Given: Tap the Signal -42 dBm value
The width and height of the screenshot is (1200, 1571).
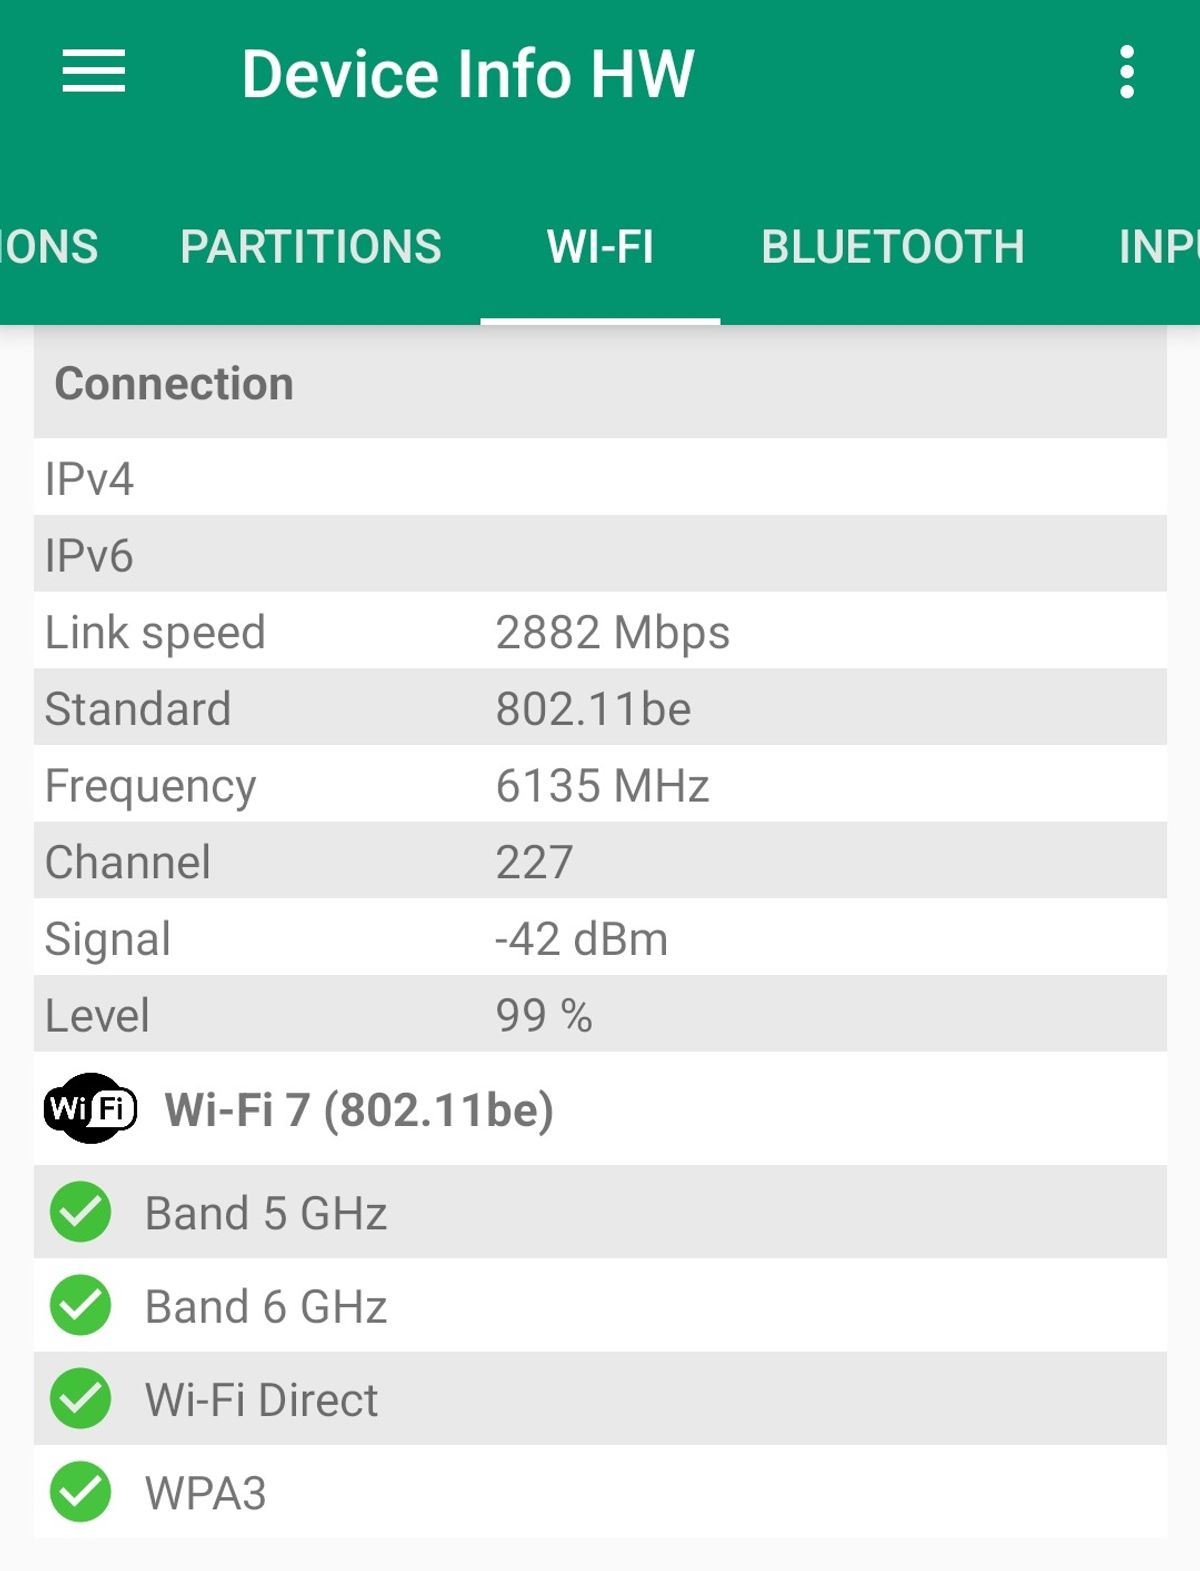Looking at the screenshot, I should pyautogui.click(x=581, y=939).
